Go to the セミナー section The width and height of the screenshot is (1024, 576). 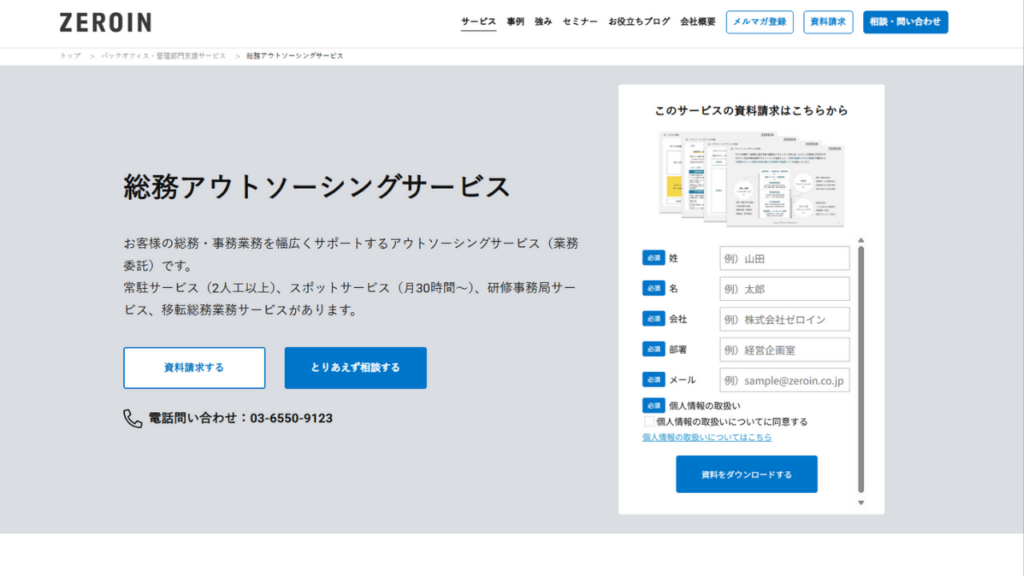coord(581,19)
